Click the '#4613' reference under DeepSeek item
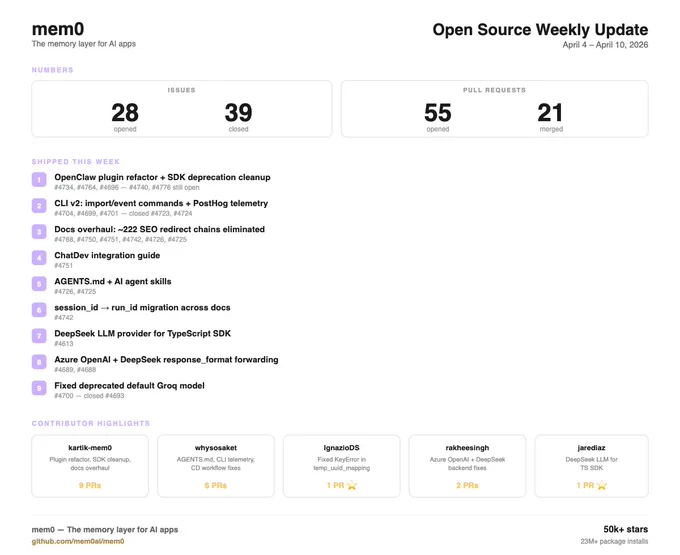Screen dimensions: 680x555 pos(64,343)
